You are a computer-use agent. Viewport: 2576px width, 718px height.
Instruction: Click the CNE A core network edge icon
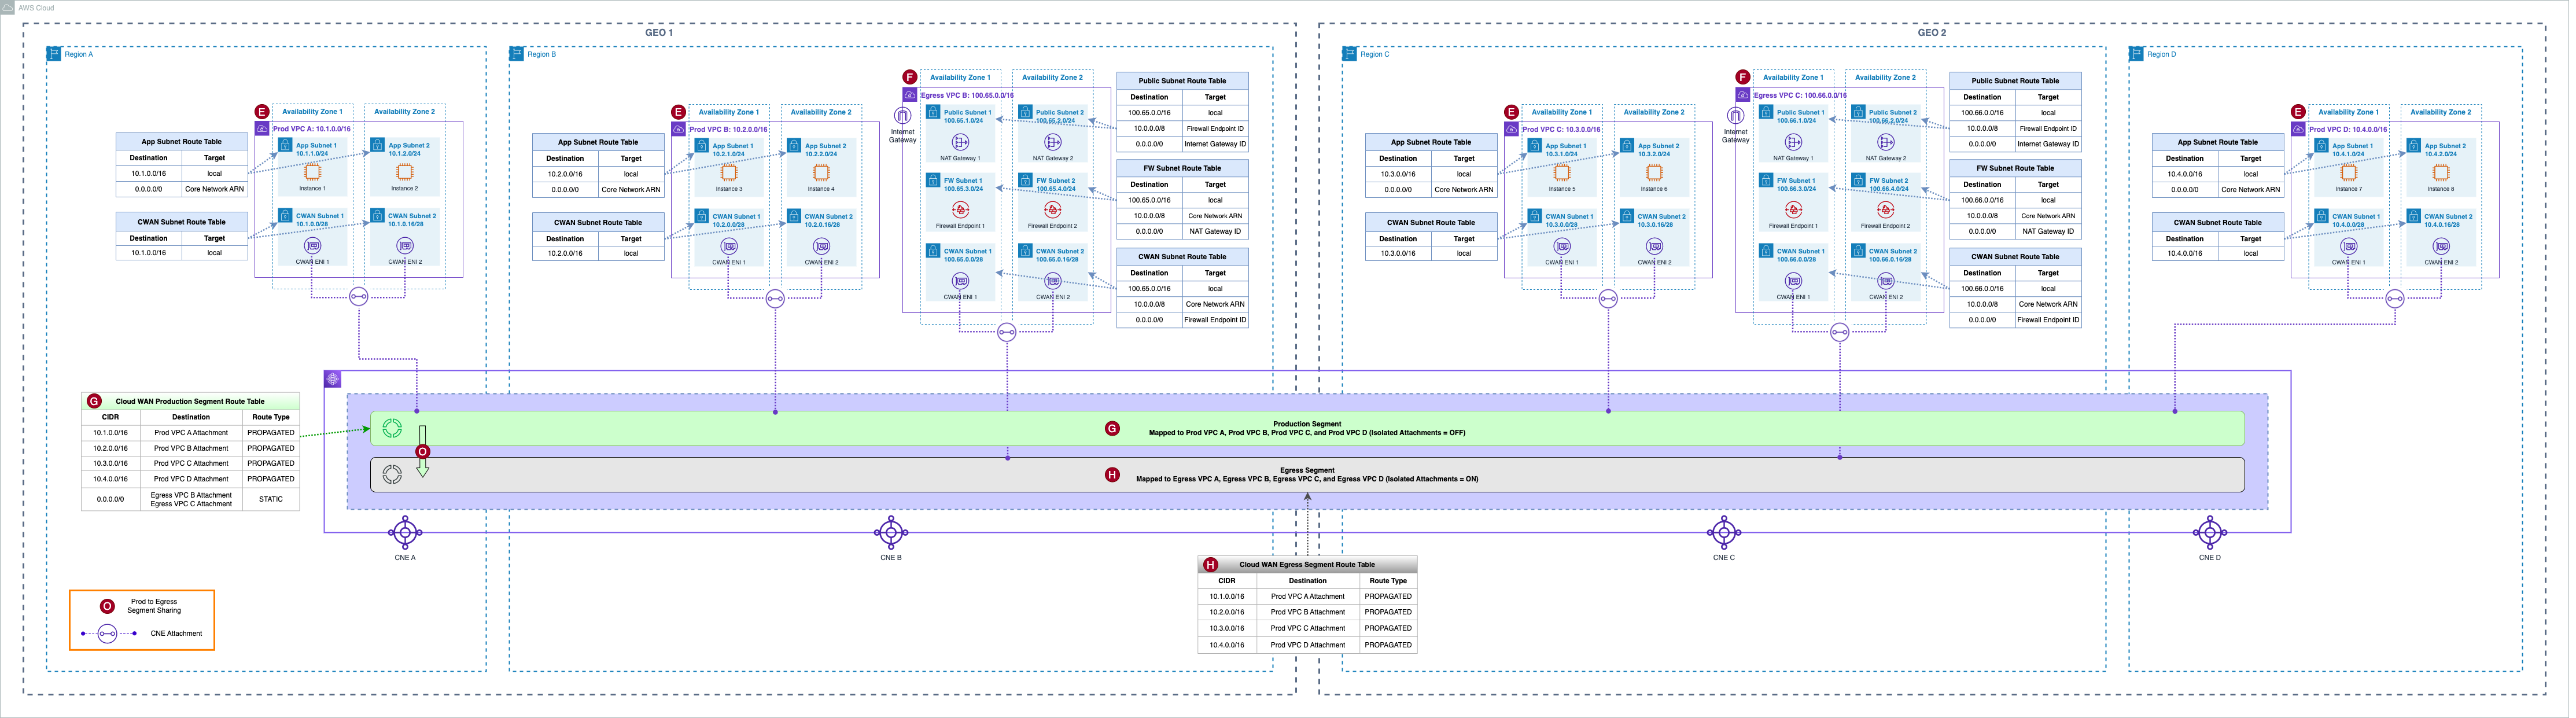[x=405, y=532]
